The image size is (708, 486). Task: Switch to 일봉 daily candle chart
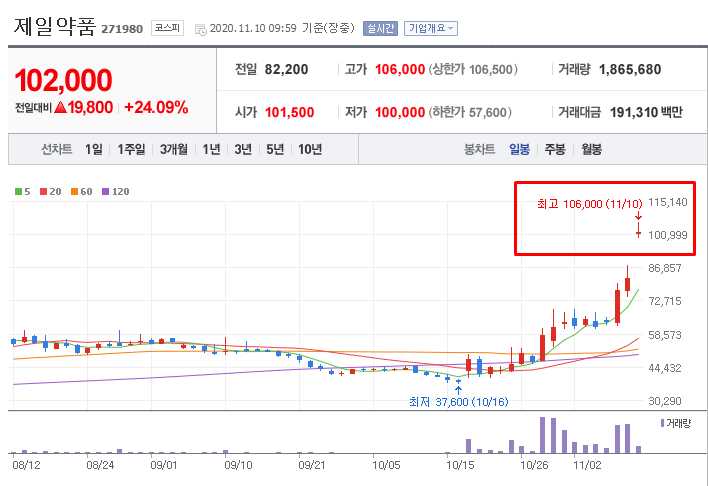click(x=519, y=149)
